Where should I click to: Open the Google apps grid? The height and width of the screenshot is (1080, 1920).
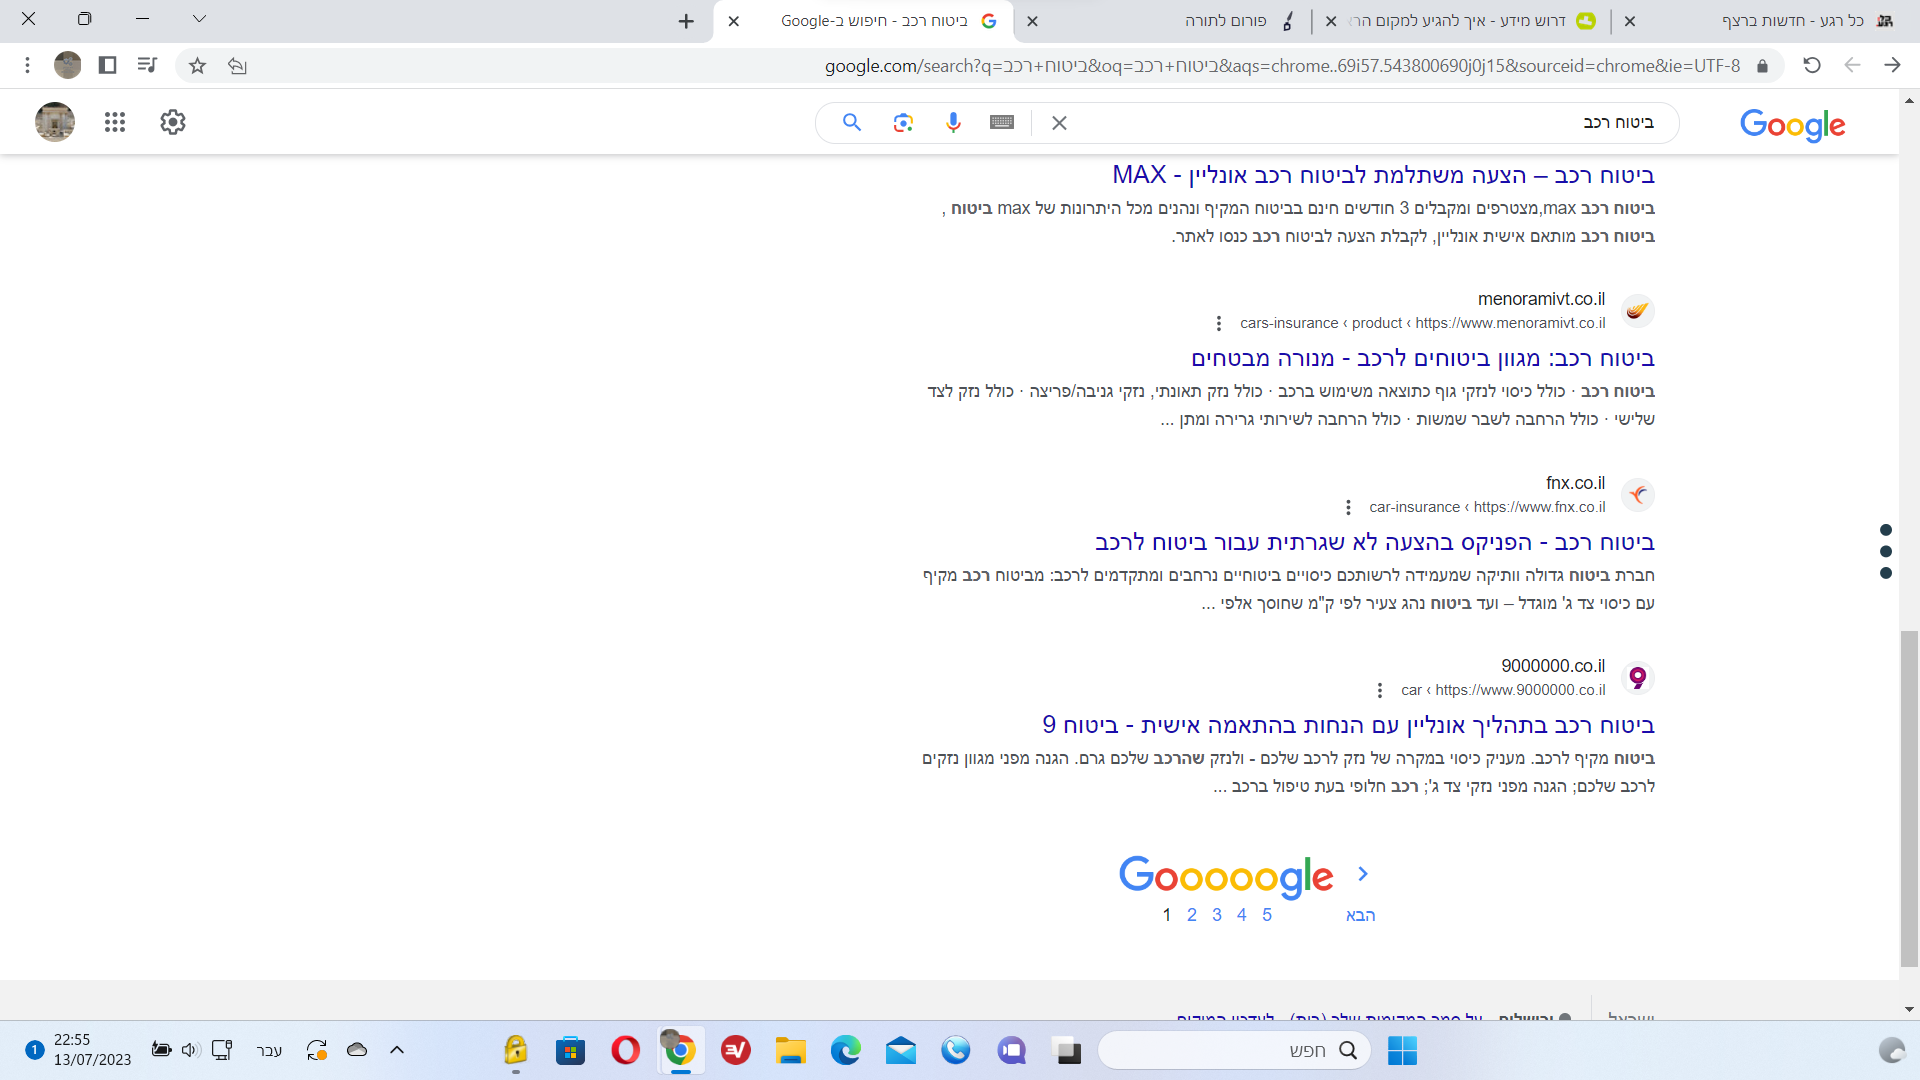[115, 122]
